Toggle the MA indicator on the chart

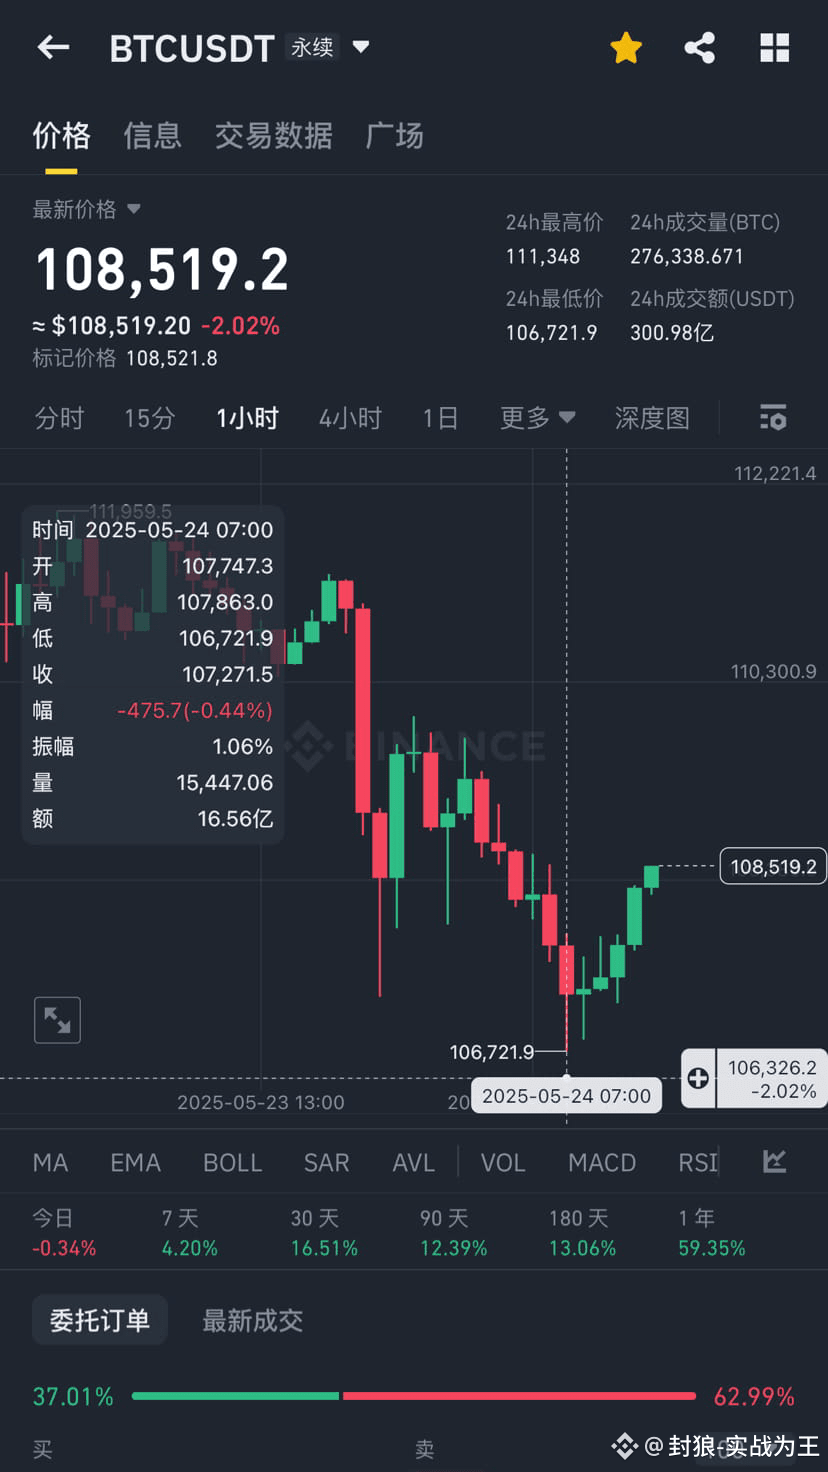pos(50,1162)
